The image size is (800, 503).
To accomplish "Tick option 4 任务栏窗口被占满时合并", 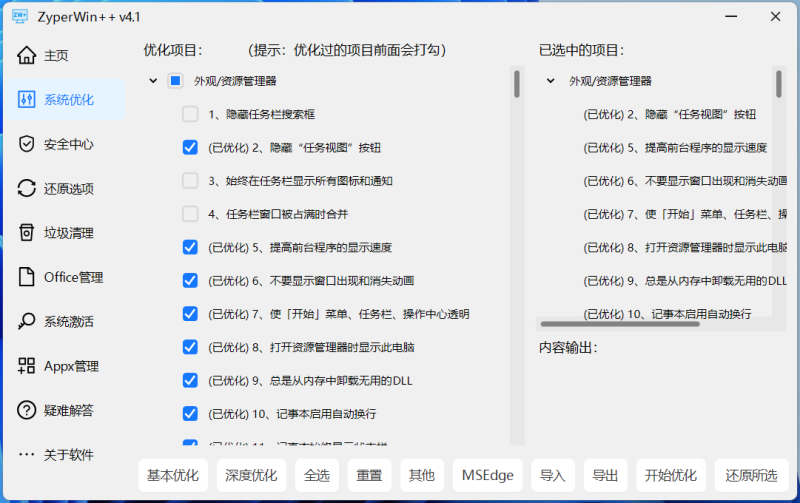I will pyautogui.click(x=190, y=214).
